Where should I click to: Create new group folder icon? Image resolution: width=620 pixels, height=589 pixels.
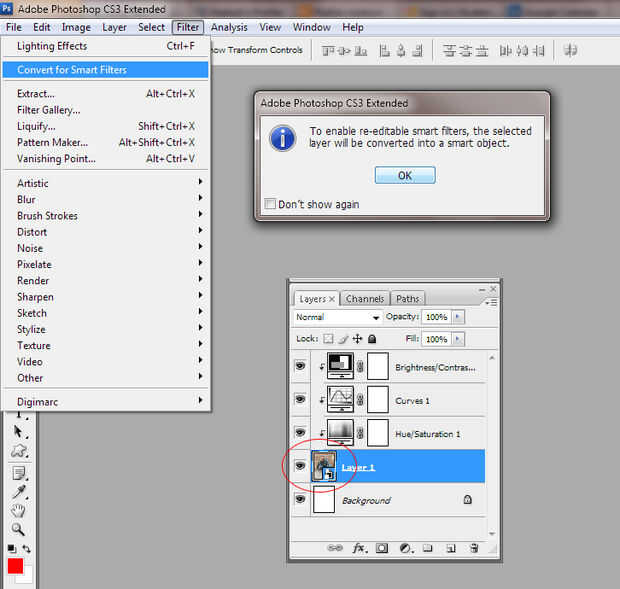427,548
